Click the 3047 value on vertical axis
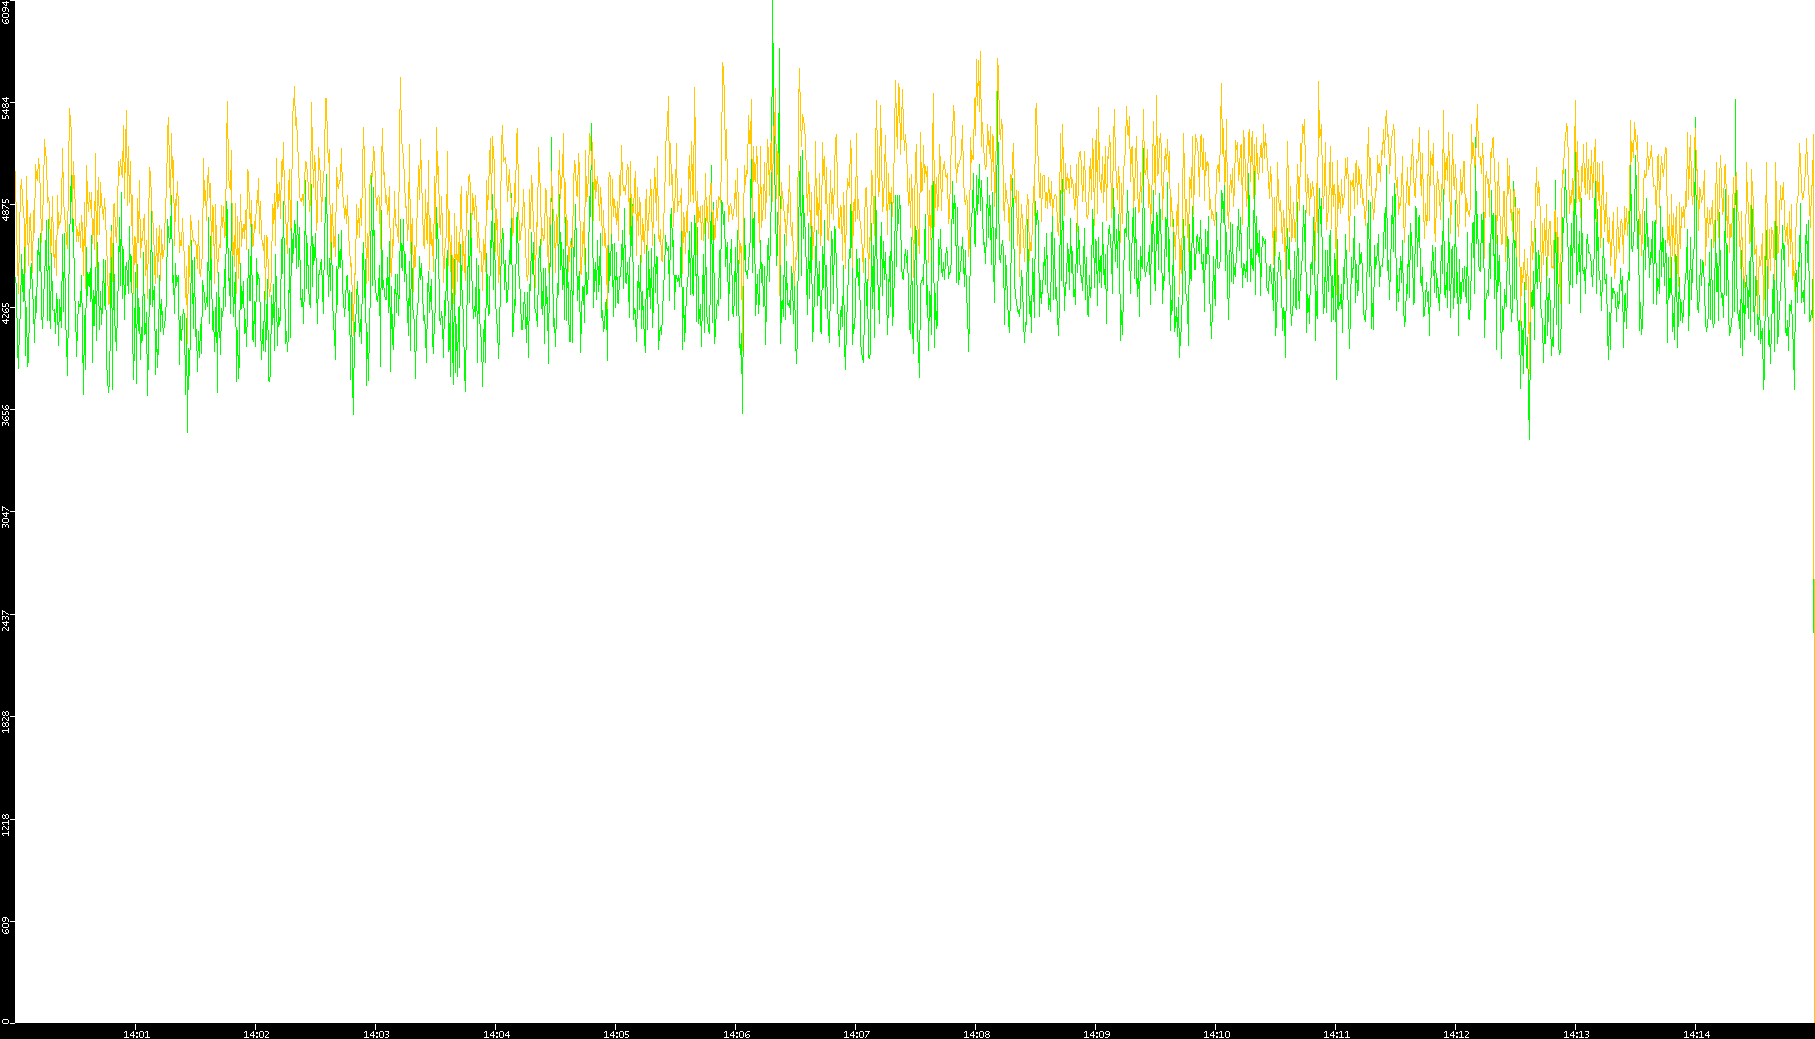Viewport: 1815px width, 1039px height. click(7, 517)
